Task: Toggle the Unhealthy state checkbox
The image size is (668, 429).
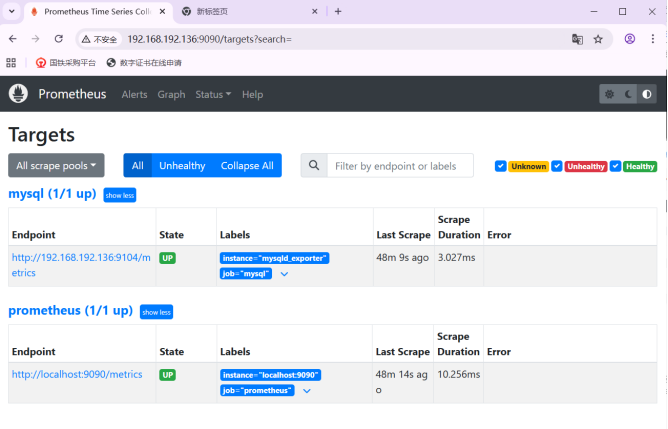Action: 556,166
